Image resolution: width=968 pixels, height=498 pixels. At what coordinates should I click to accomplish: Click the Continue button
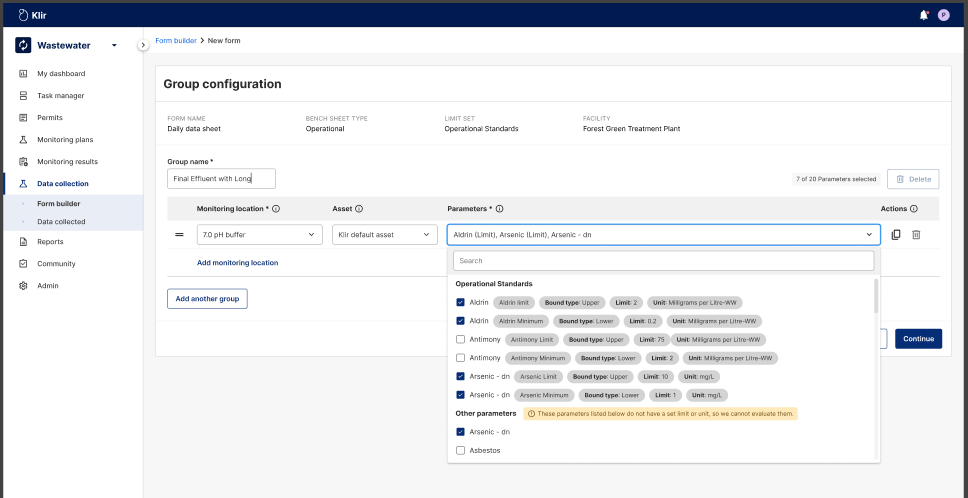[x=918, y=339]
